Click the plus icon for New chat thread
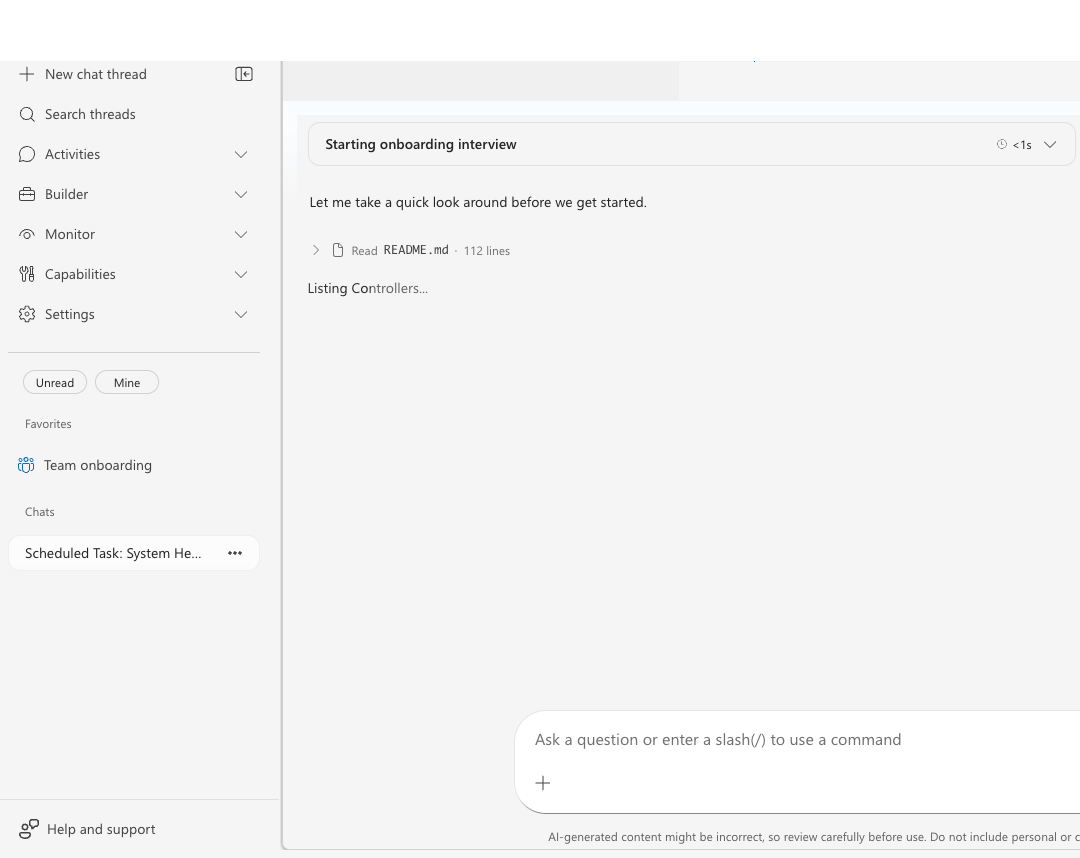This screenshot has width=1080, height=858. [27, 74]
